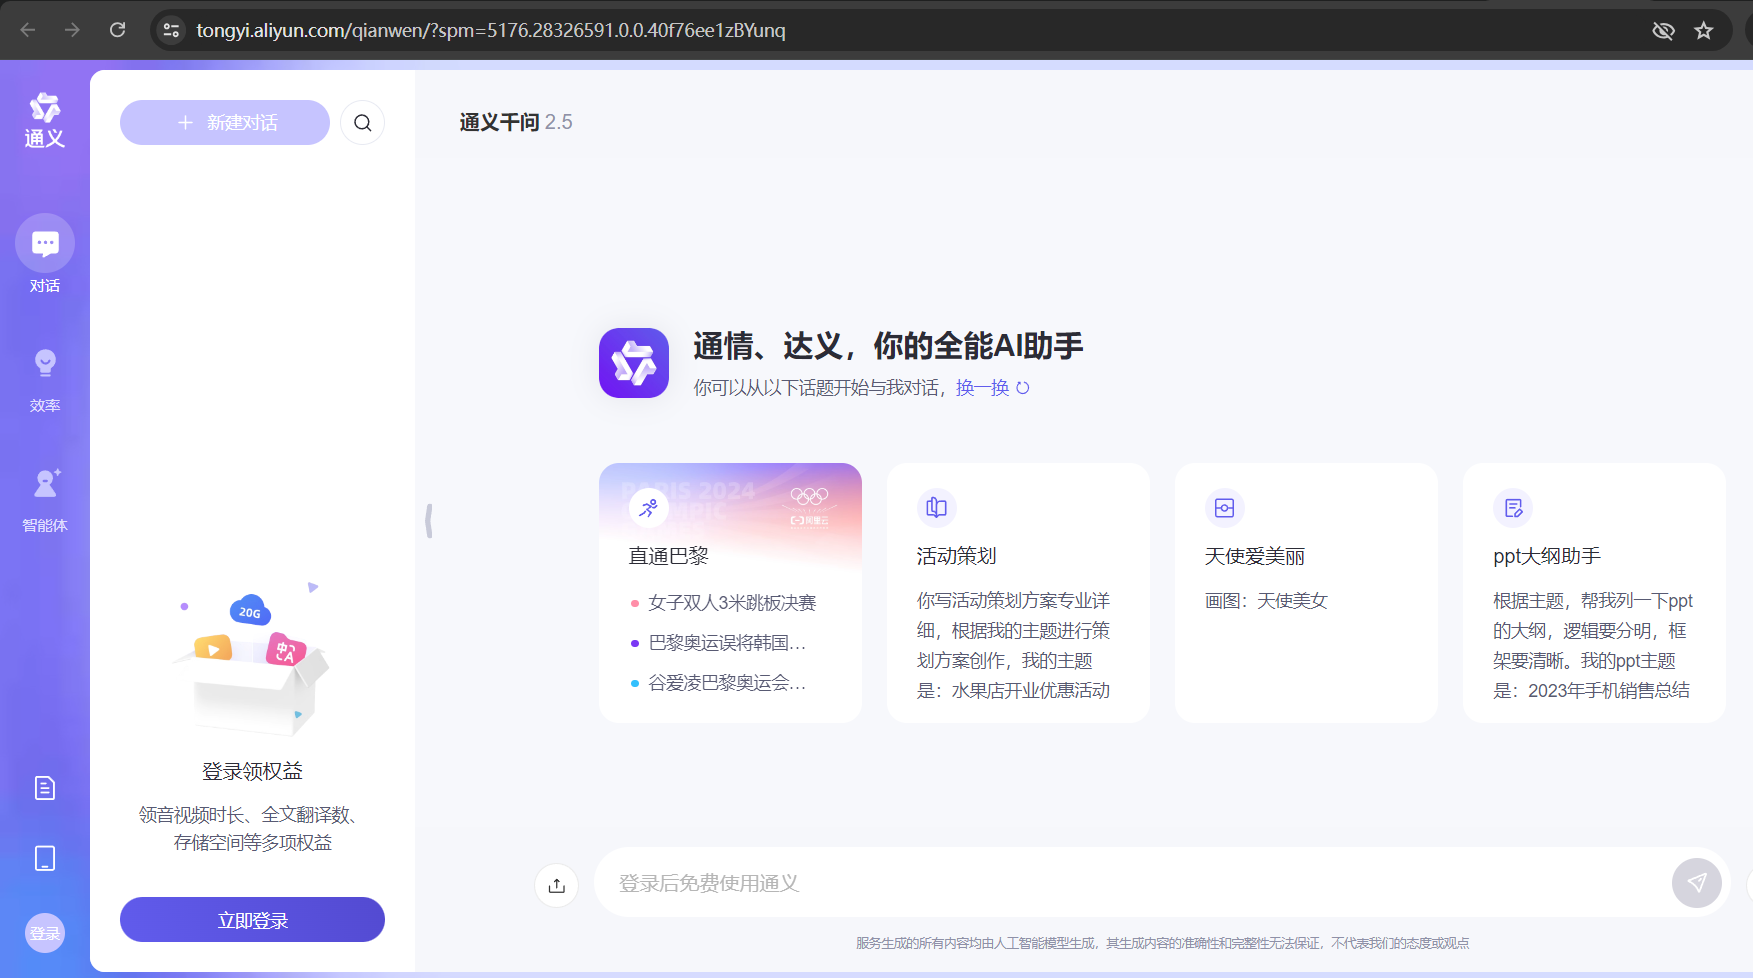Click the 立即登录 button
The height and width of the screenshot is (978, 1753).
[252, 920]
